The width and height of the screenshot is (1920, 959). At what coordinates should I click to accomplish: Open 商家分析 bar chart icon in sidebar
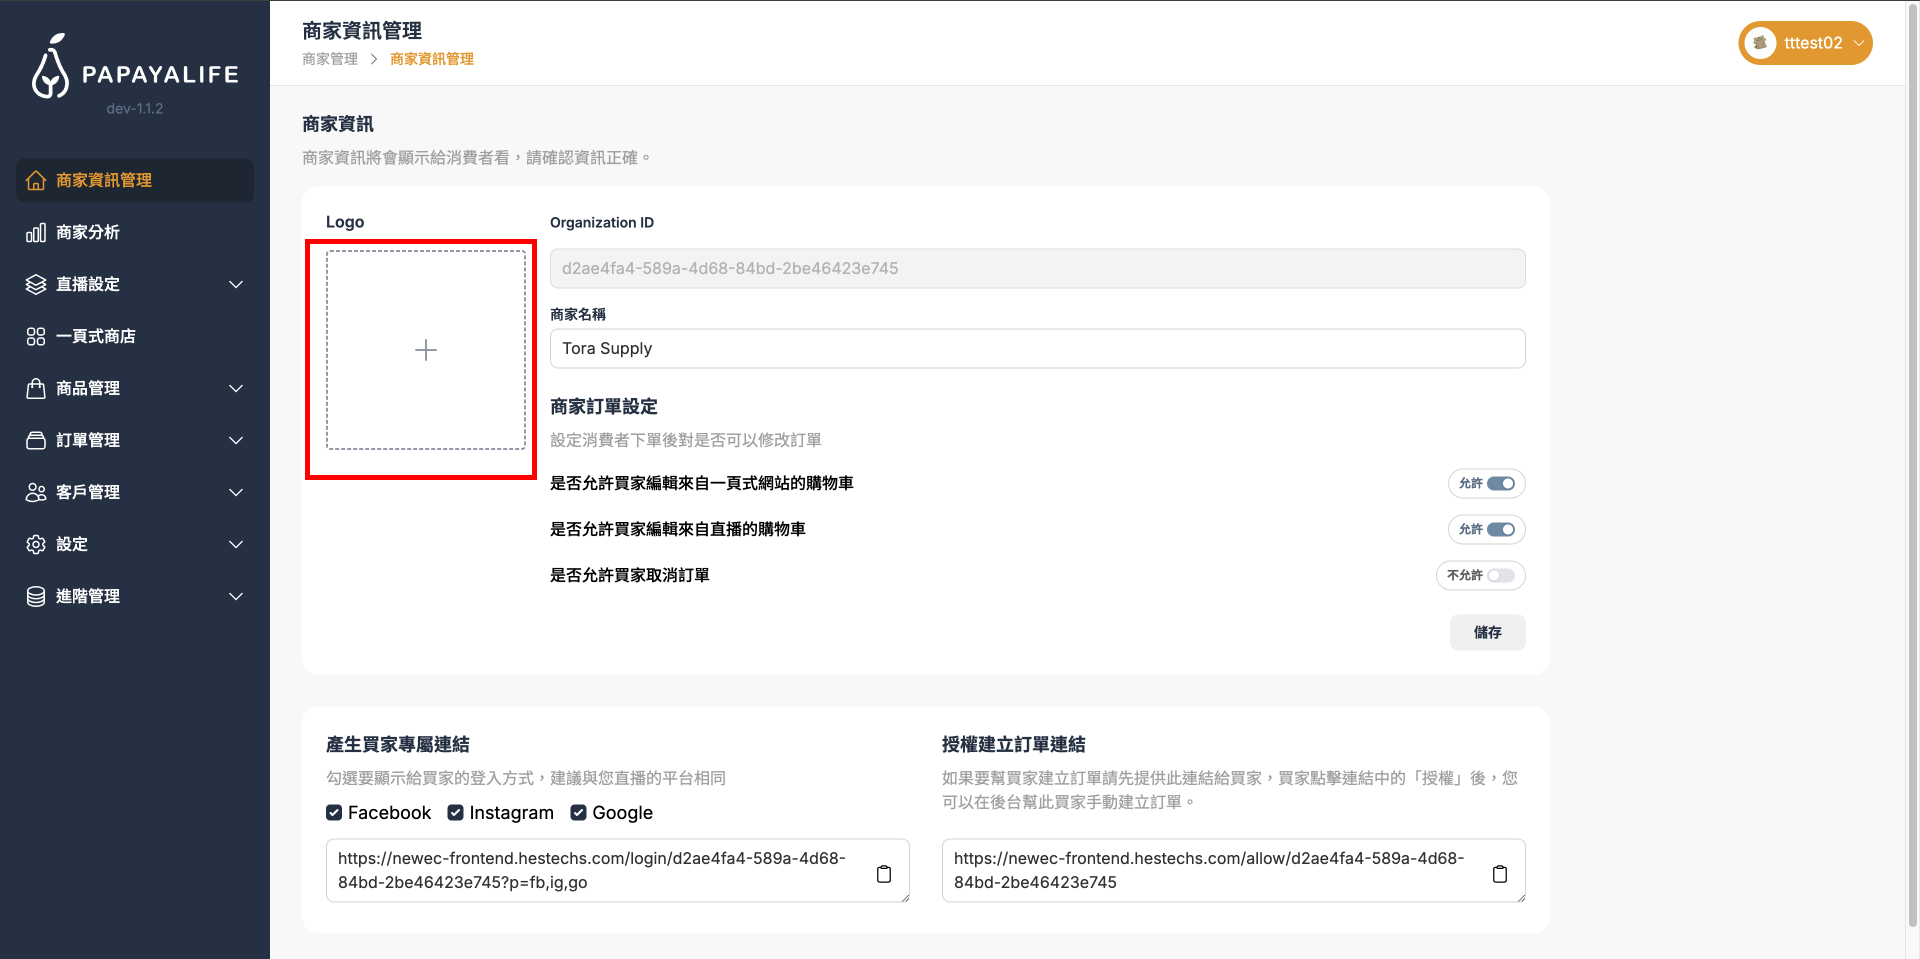[36, 233]
